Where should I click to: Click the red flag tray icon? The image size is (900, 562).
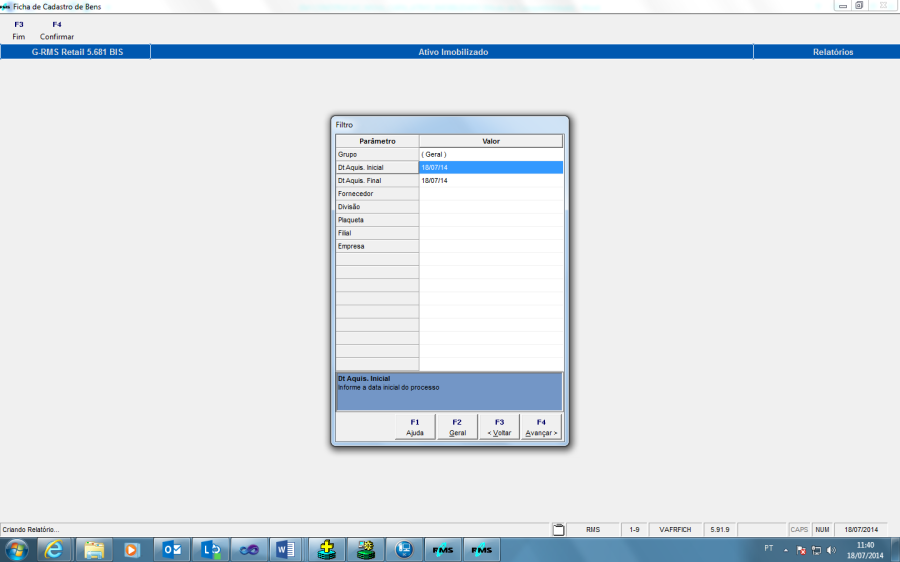coord(801,551)
